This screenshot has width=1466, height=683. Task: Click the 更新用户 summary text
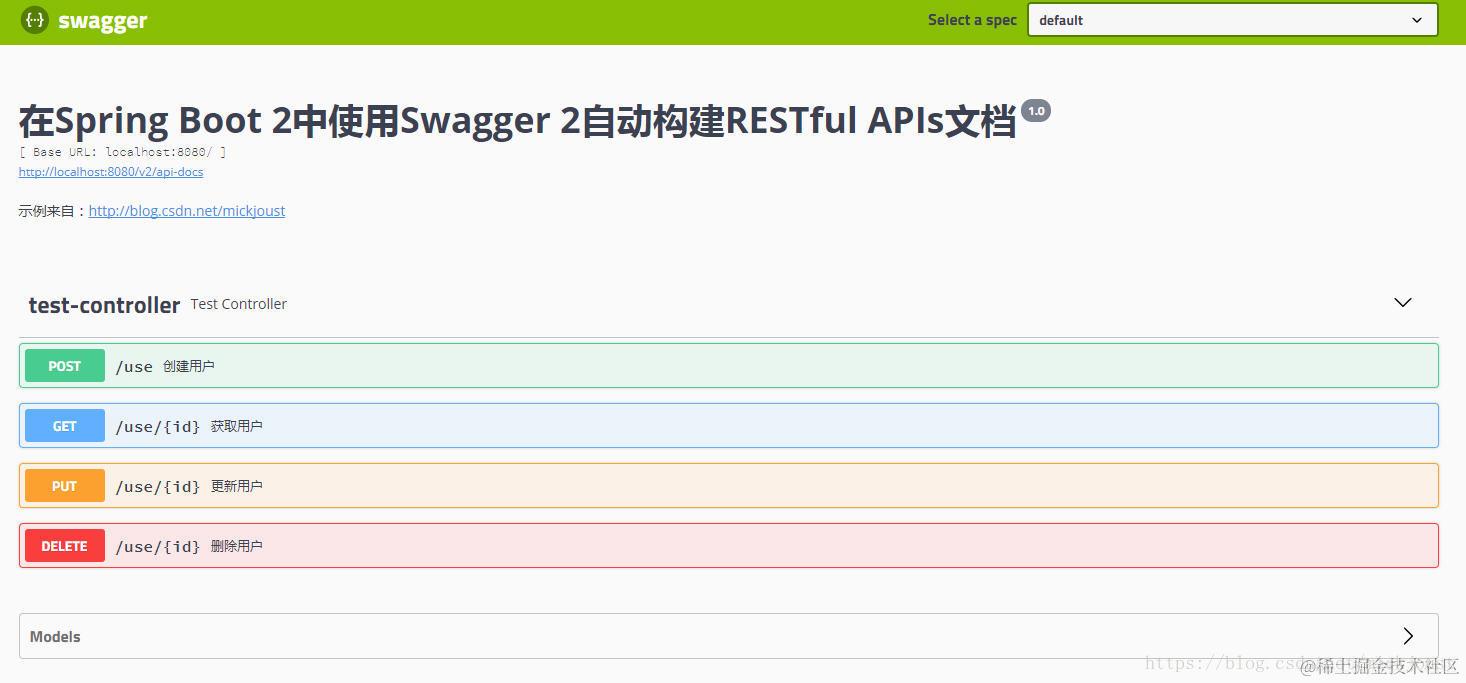(237, 486)
